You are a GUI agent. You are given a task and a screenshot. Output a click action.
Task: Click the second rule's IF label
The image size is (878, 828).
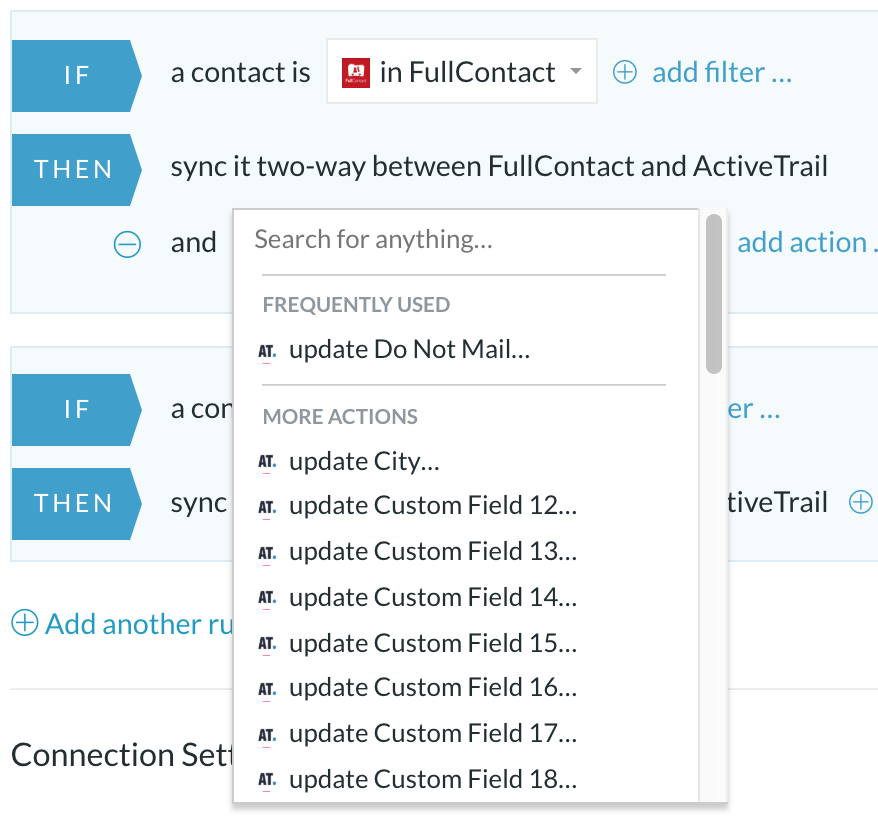click(76, 410)
